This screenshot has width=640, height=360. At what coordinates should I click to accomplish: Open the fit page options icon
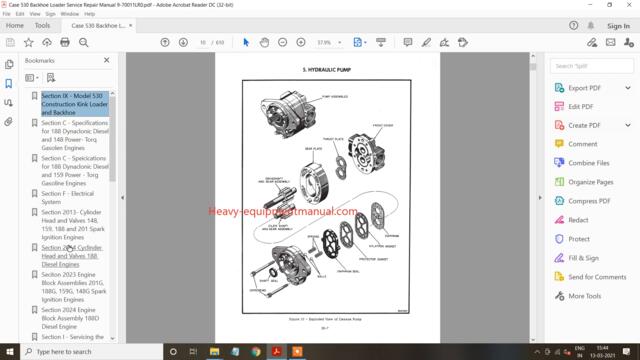(x=359, y=42)
